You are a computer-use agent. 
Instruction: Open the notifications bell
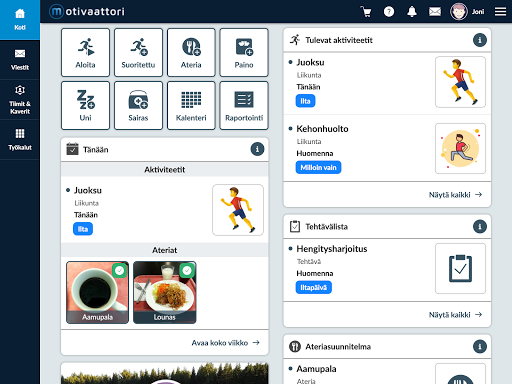[x=412, y=12]
